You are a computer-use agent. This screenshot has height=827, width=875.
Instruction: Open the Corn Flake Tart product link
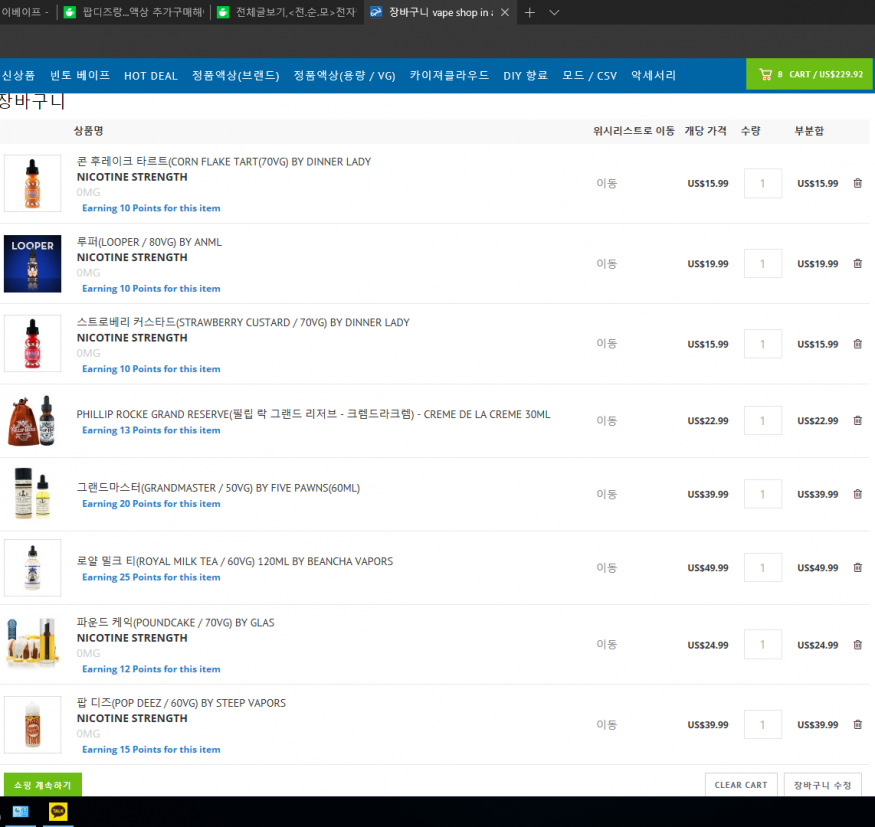pyautogui.click(x=224, y=161)
